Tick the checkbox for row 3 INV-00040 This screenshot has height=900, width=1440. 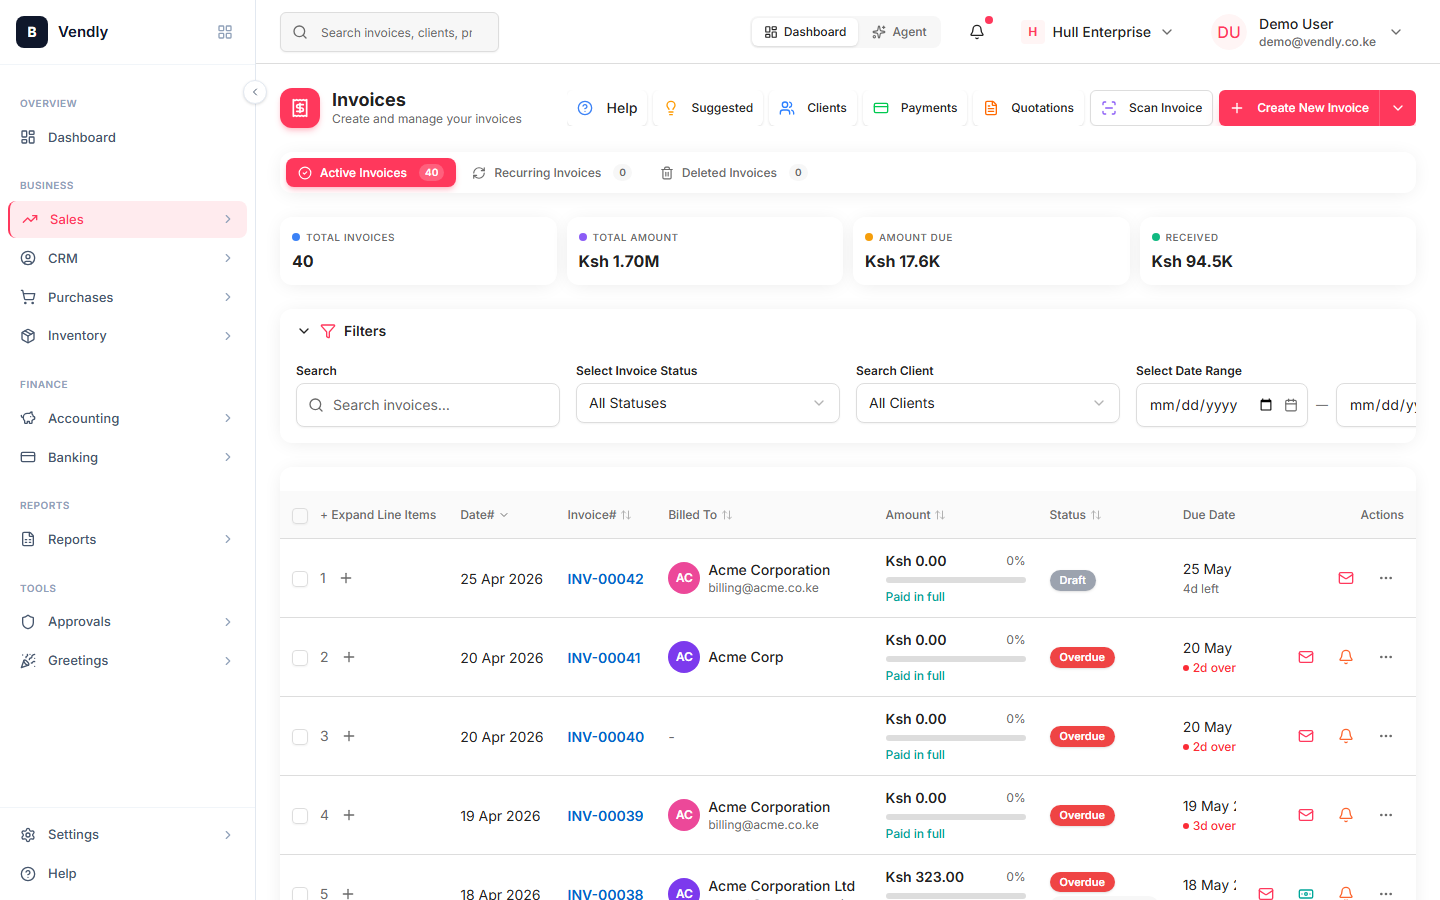point(300,737)
